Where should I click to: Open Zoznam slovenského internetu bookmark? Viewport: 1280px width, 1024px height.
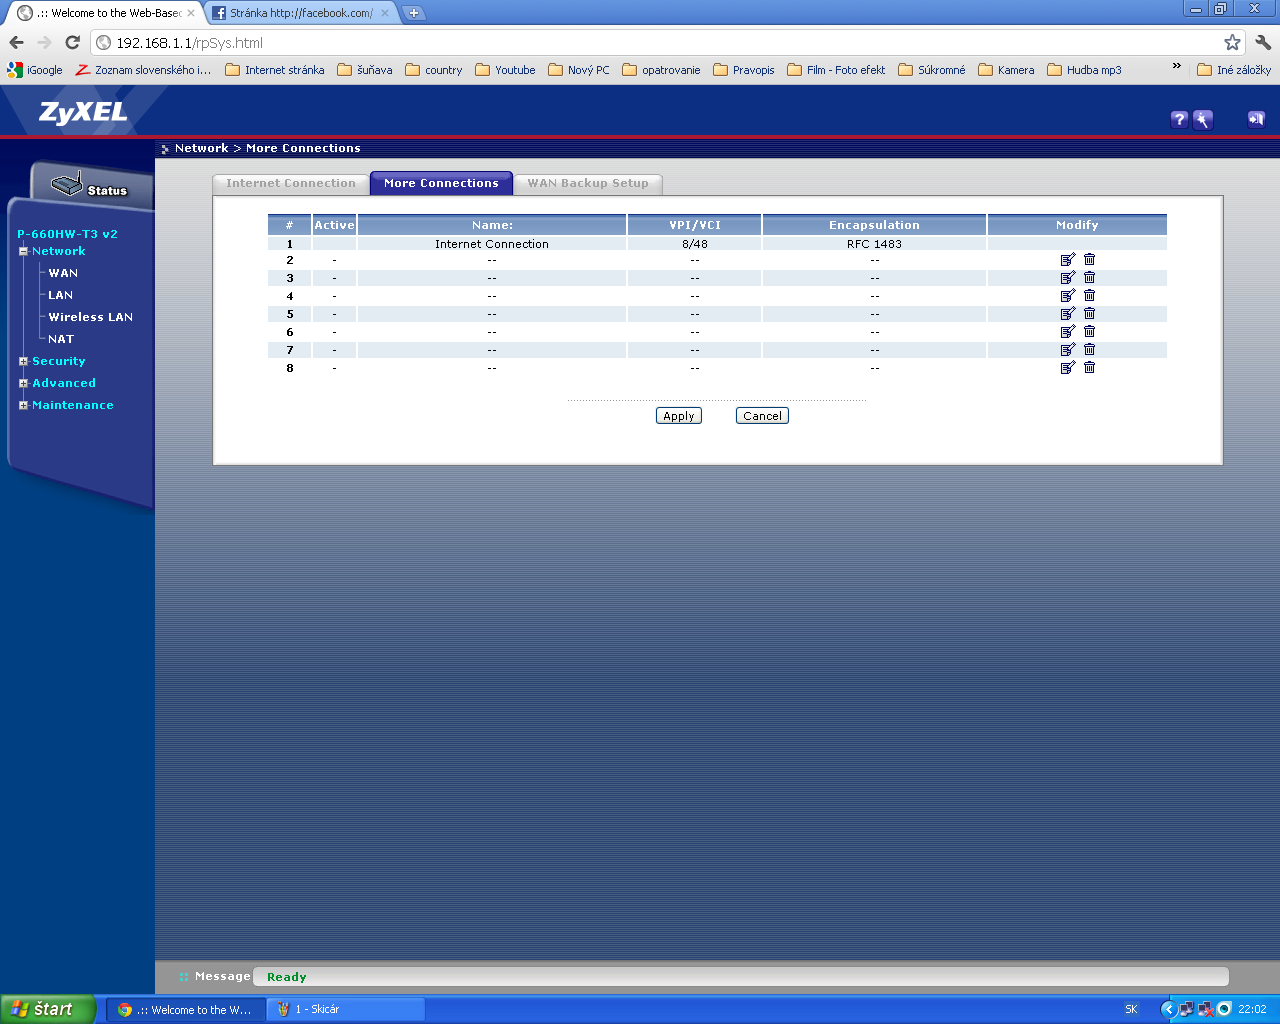click(144, 70)
